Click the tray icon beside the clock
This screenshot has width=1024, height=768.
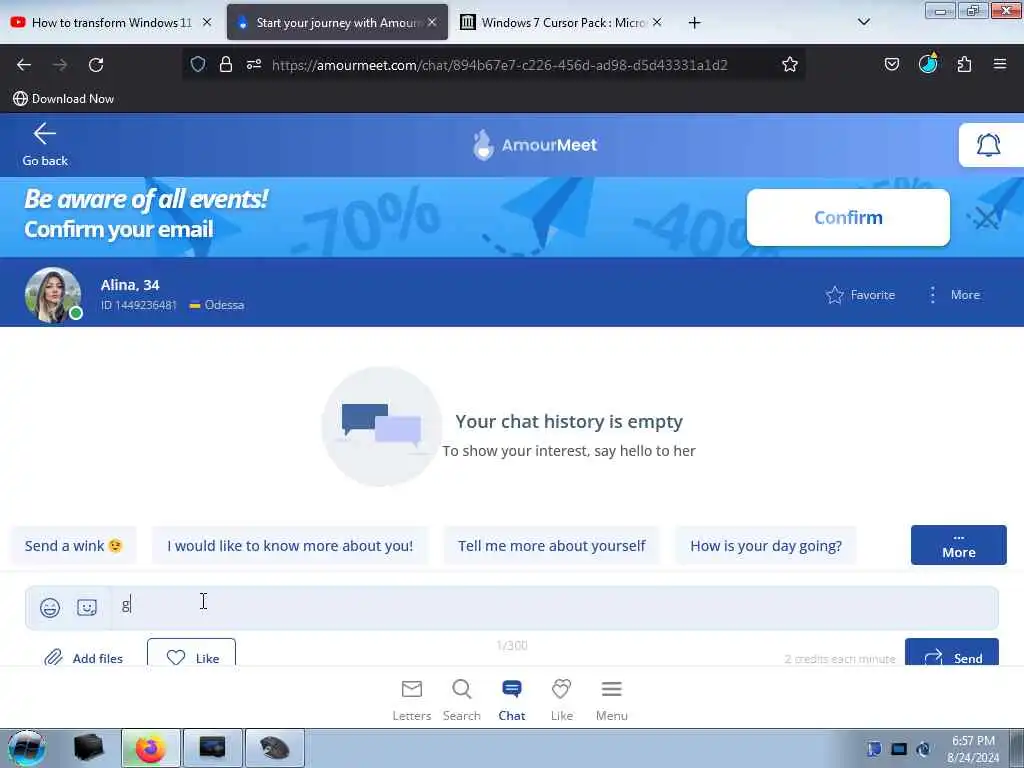tap(923, 749)
